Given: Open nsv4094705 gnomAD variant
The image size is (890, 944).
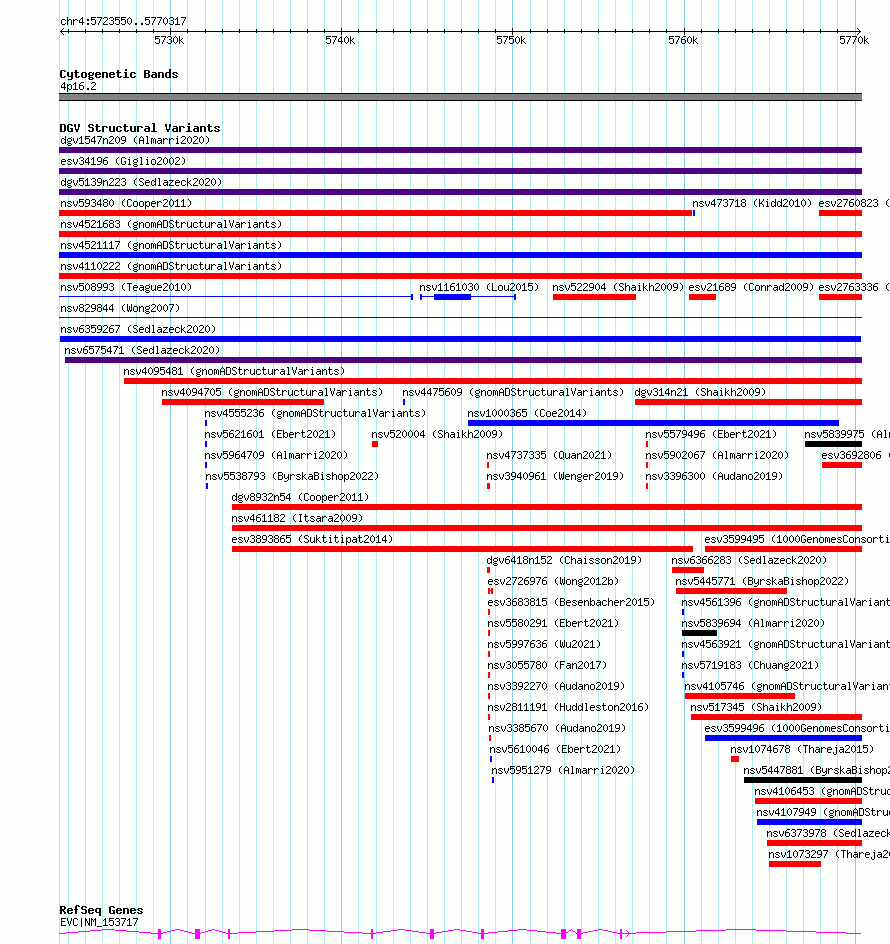Looking at the screenshot, I should [272, 393].
